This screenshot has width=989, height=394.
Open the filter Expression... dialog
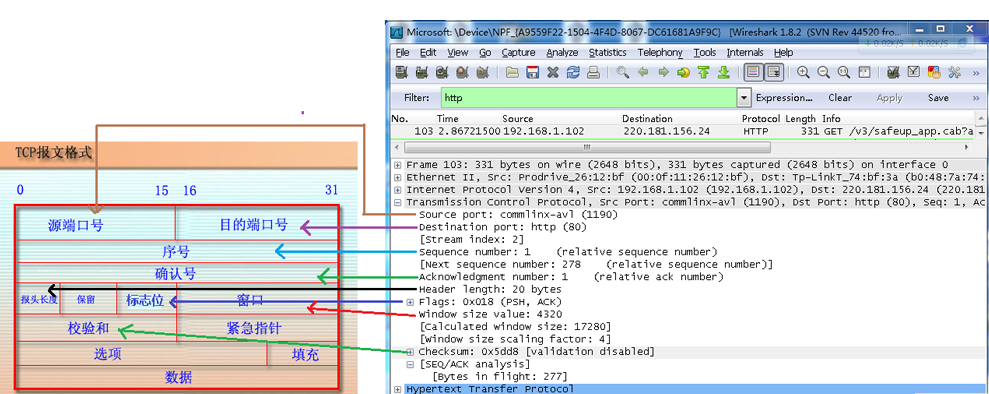[x=784, y=98]
